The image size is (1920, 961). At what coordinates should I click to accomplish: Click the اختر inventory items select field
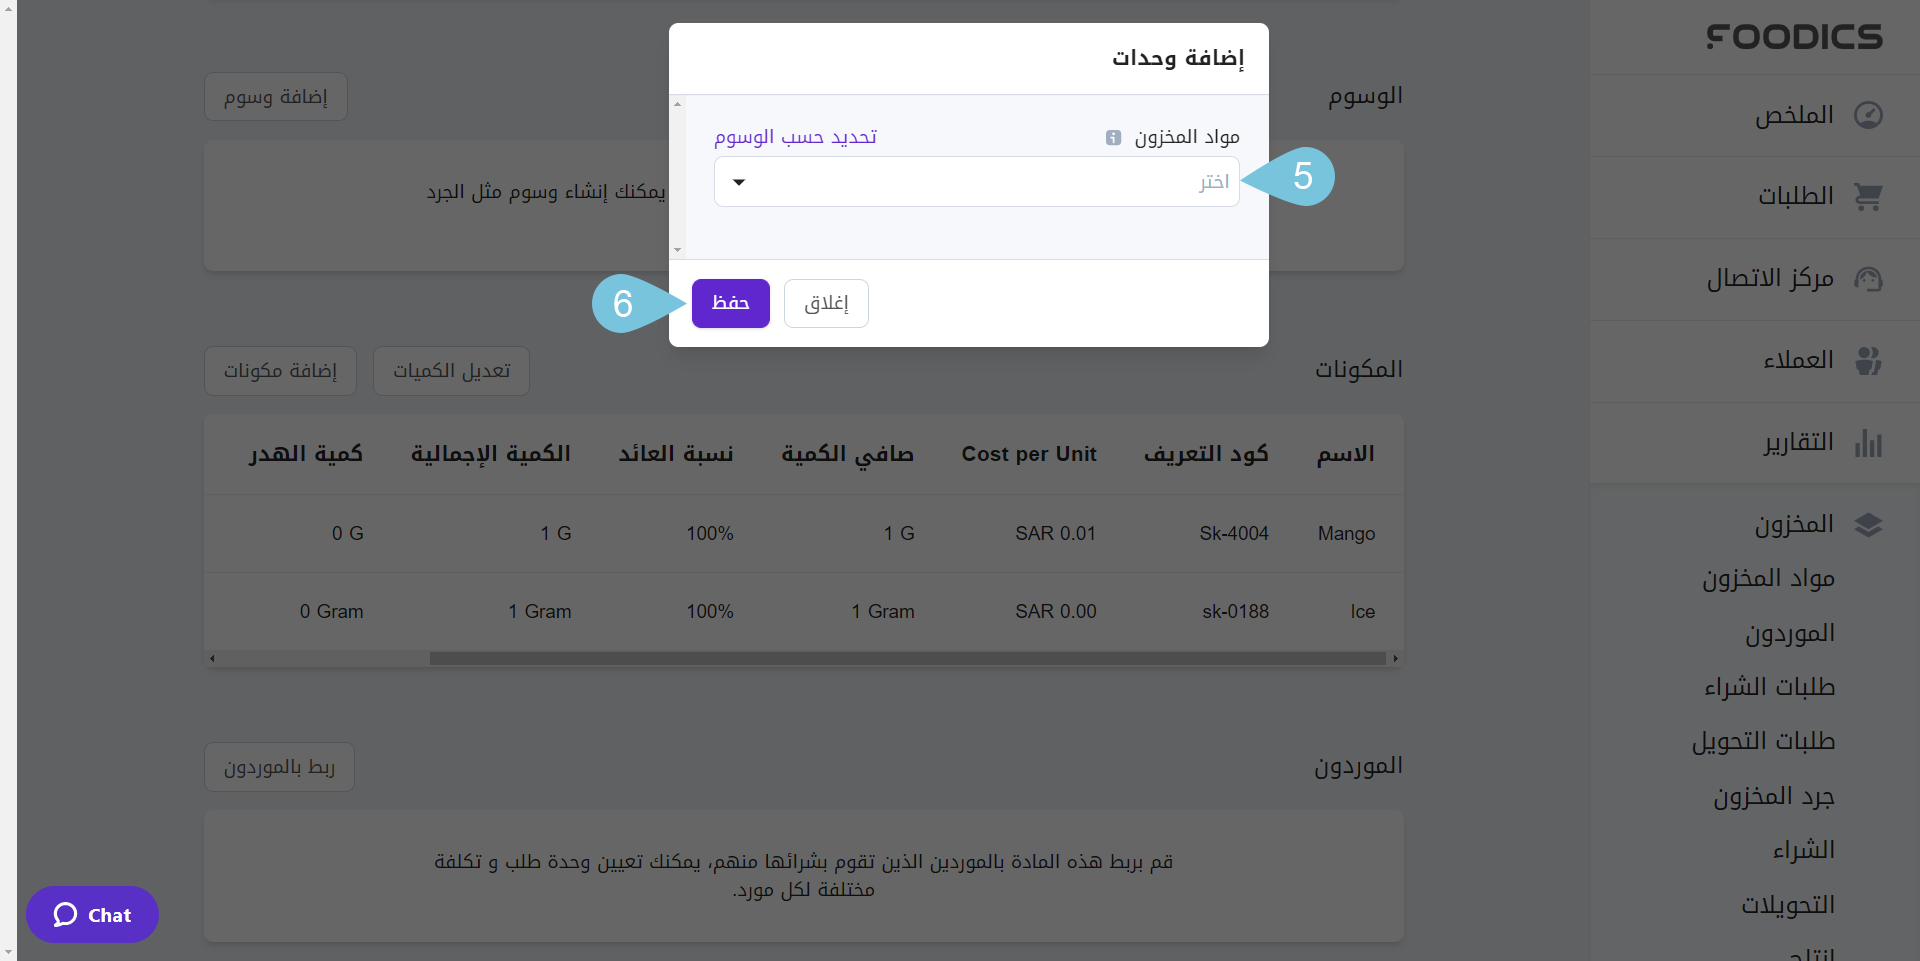pos(976,182)
